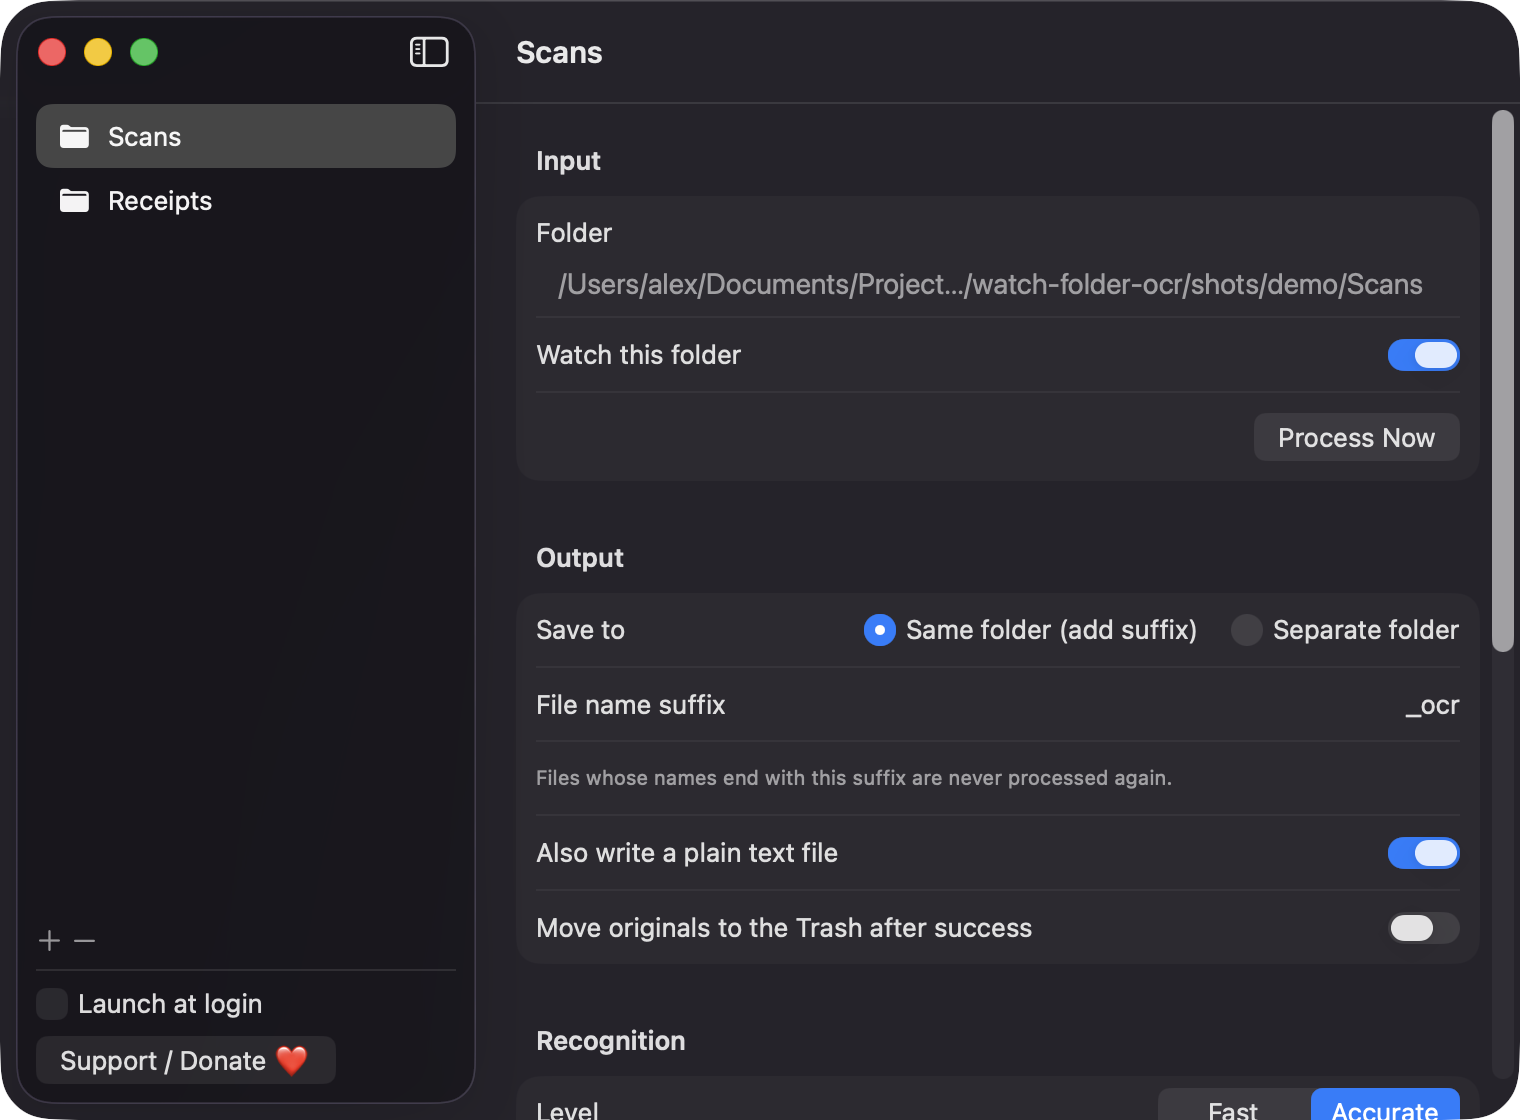Click the yellow minimize window button

pos(98,52)
